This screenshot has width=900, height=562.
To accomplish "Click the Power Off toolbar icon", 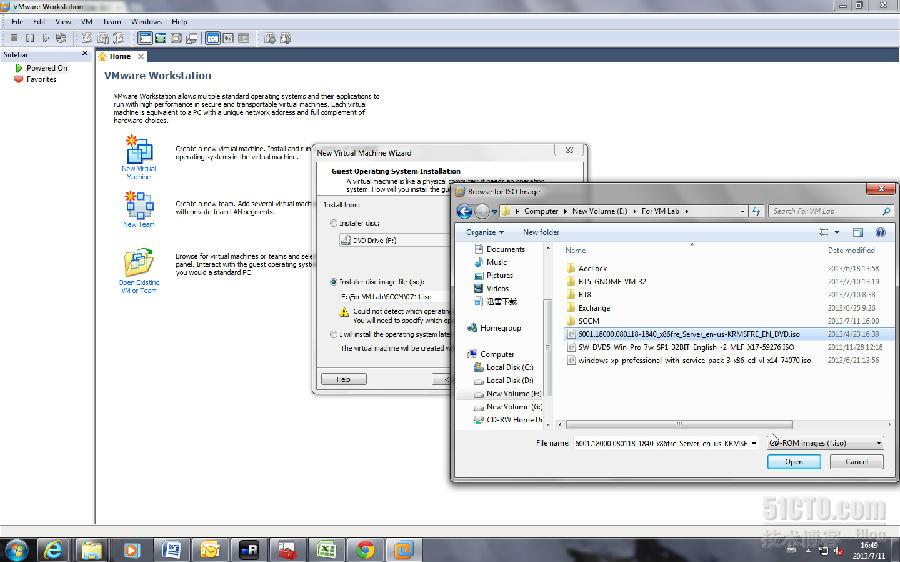I will point(14,38).
